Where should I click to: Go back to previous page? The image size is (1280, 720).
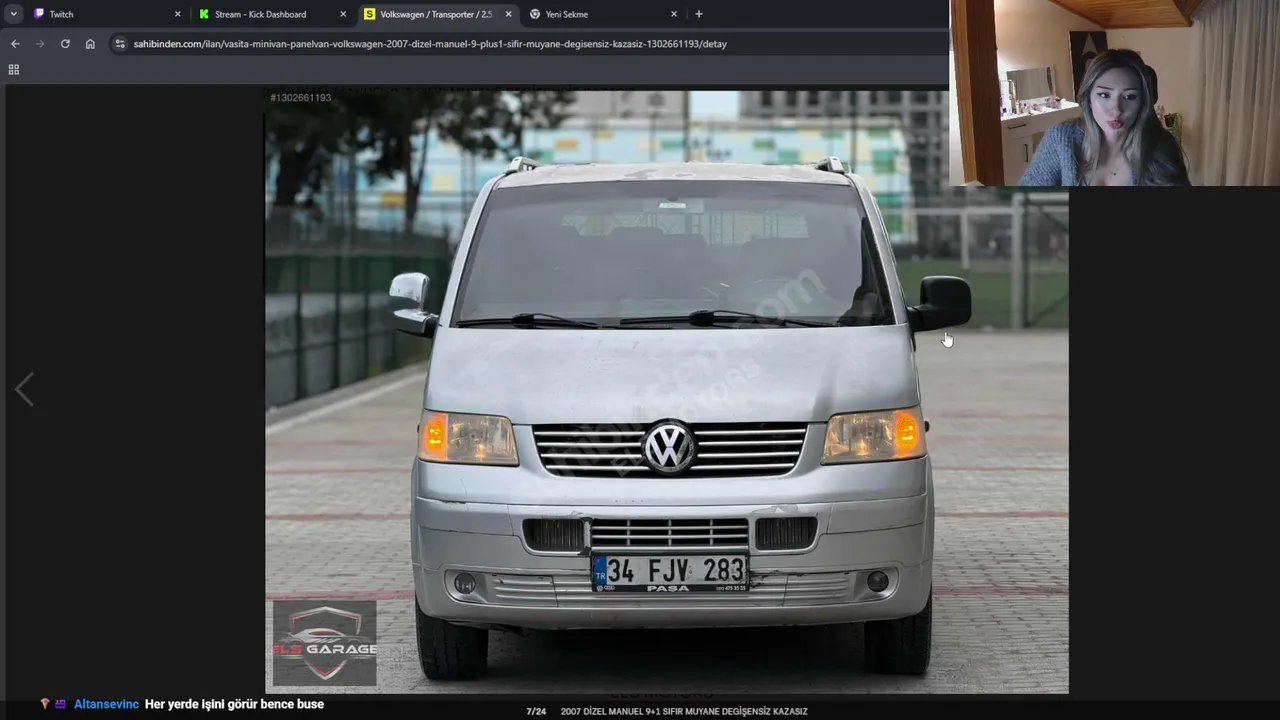(x=15, y=44)
